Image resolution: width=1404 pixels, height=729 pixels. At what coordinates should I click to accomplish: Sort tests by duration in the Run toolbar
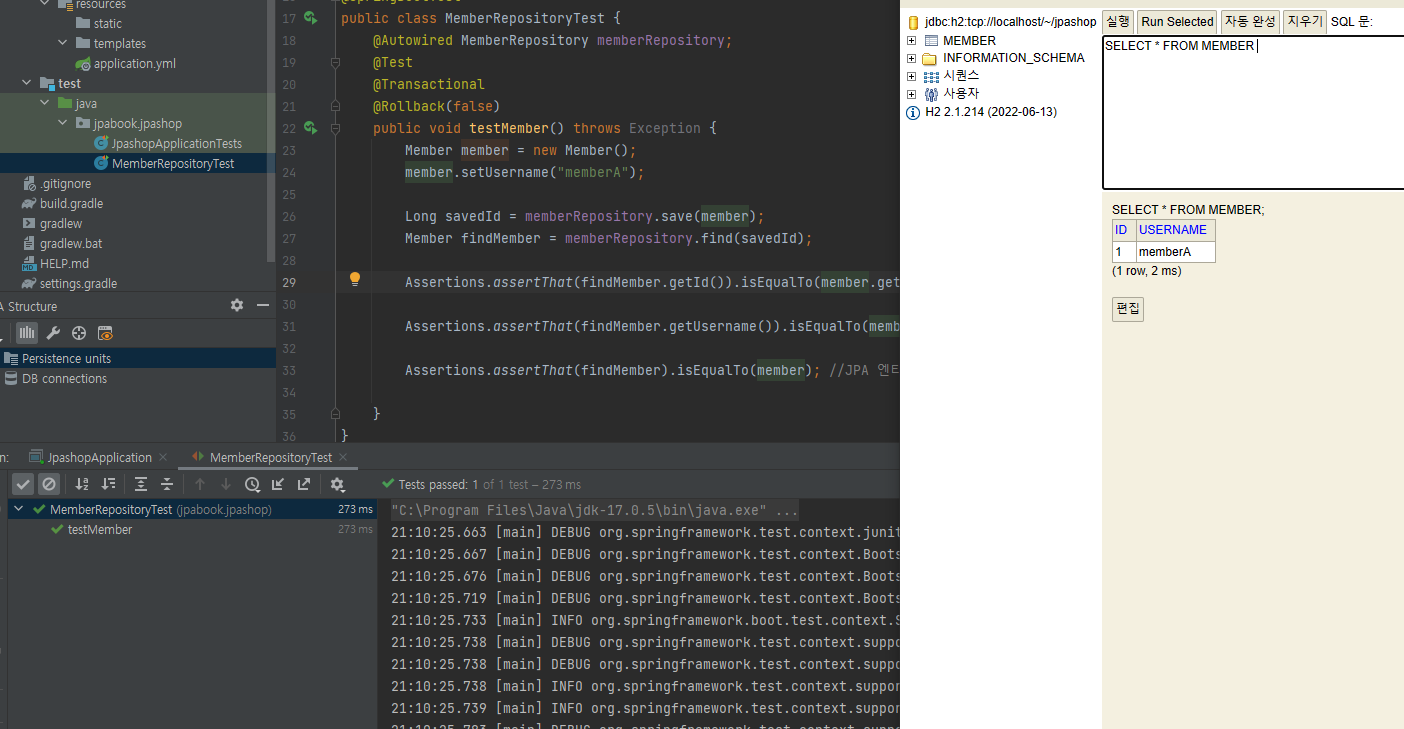pos(108,484)
